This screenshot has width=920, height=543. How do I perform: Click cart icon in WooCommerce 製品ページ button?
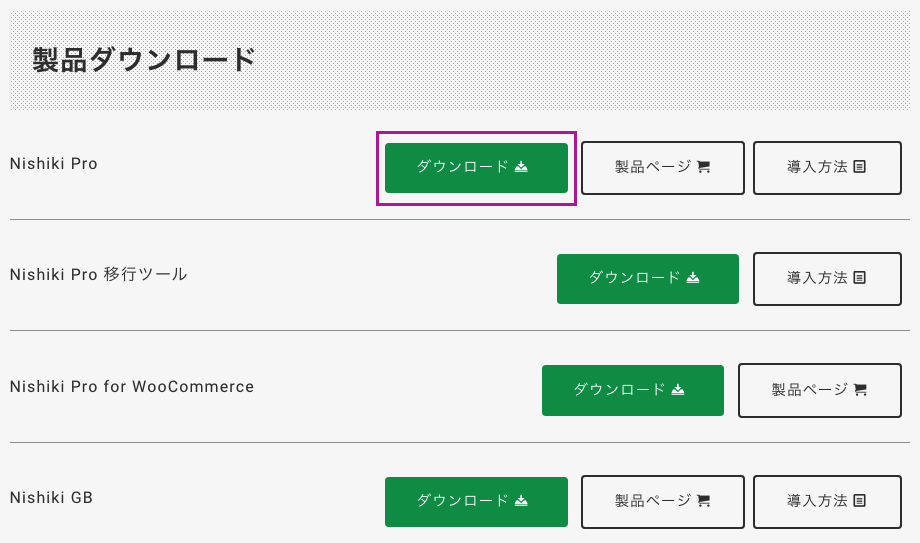pos(861,390)
